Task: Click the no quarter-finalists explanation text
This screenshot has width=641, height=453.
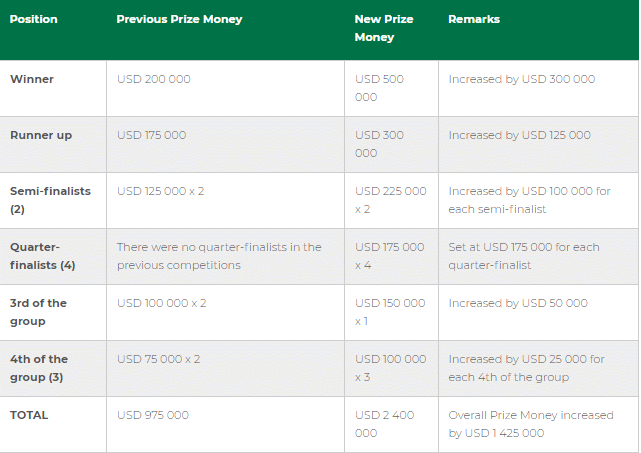Action: 219,256
